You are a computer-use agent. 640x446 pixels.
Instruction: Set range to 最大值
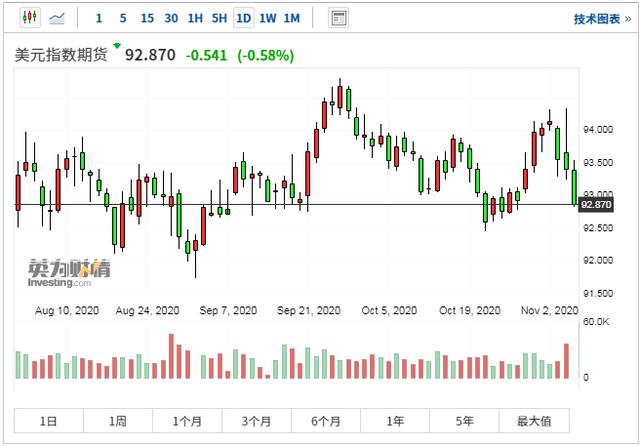534,421
